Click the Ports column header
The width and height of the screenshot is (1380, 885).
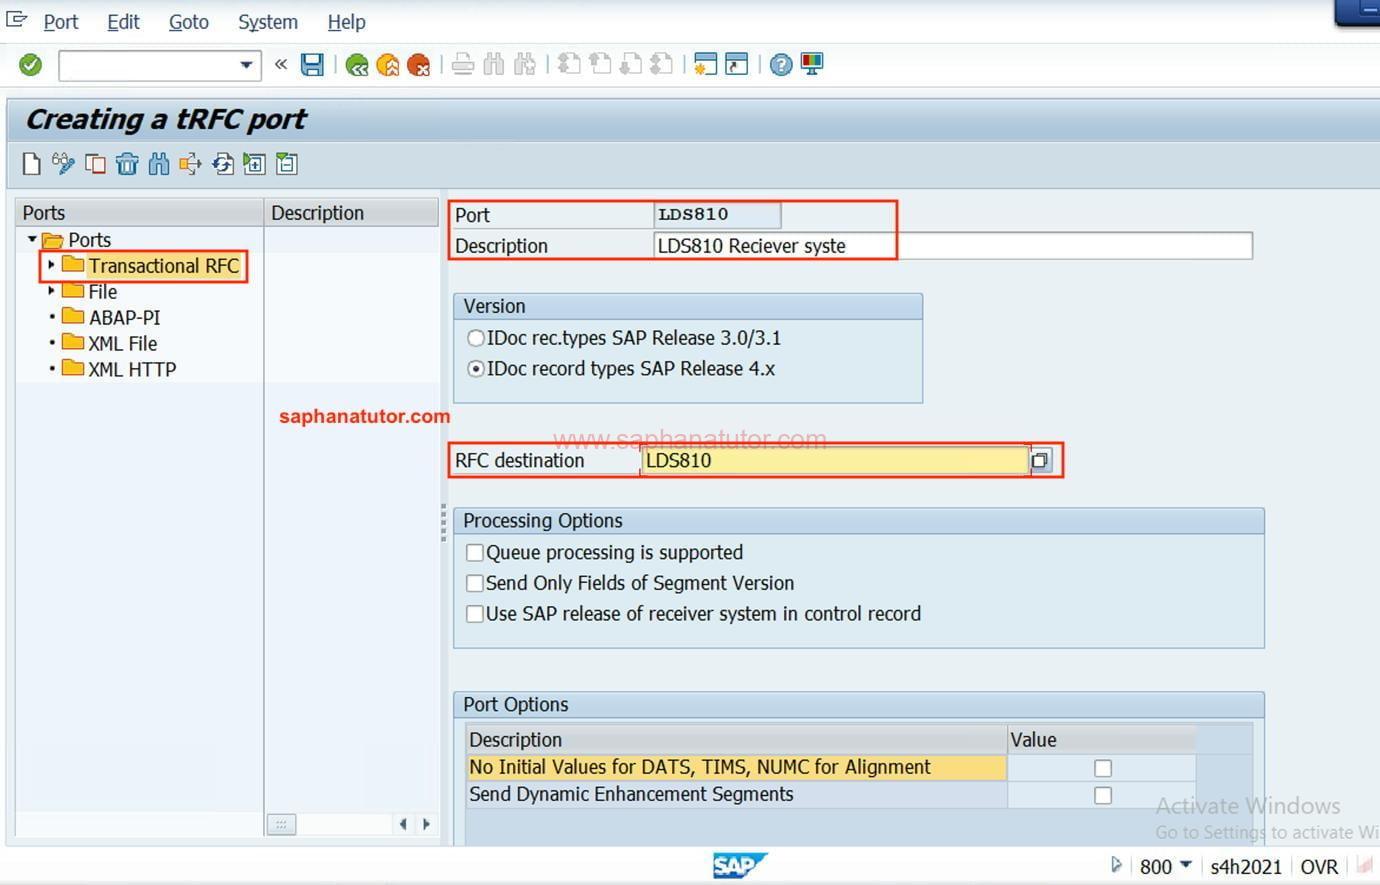[x=140, y=213]
